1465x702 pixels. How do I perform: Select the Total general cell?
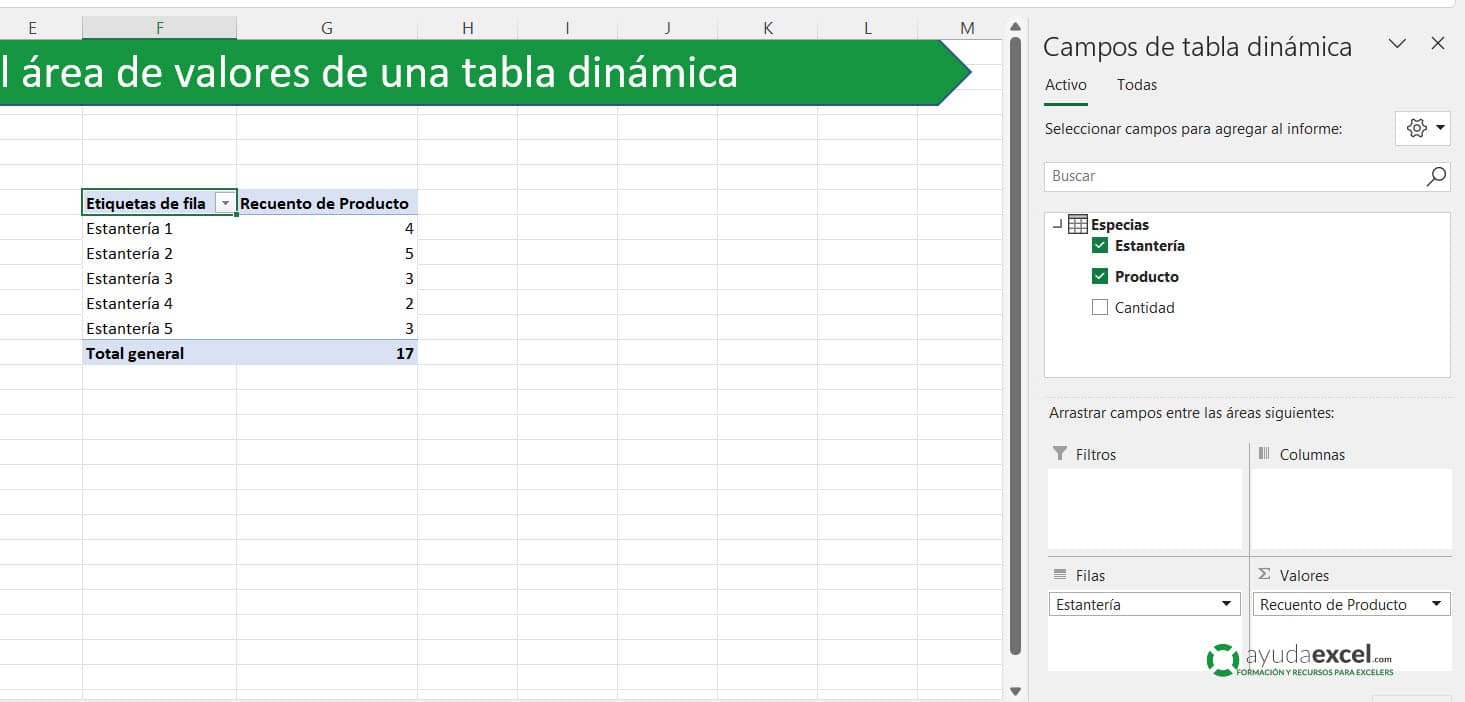(x=134, y=353)
